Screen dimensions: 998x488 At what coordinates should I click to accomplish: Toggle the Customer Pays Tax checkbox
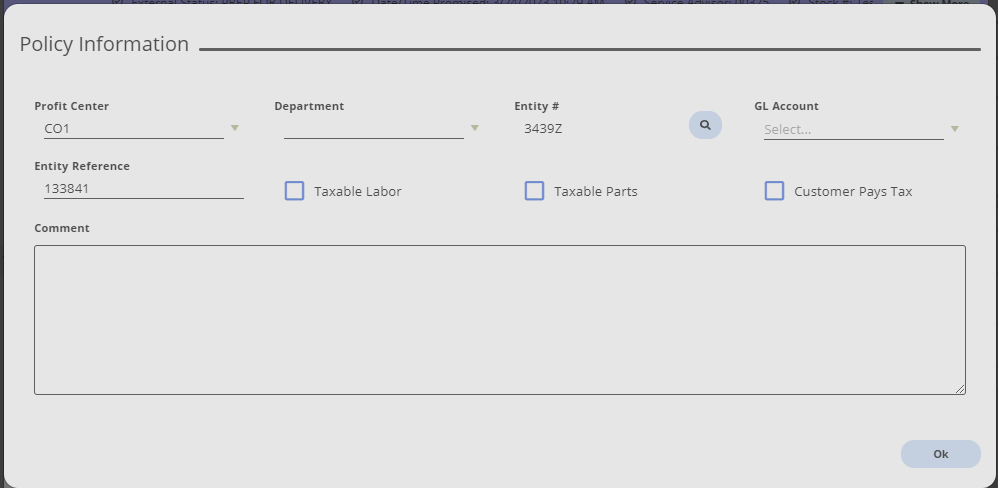click(774, 191)
